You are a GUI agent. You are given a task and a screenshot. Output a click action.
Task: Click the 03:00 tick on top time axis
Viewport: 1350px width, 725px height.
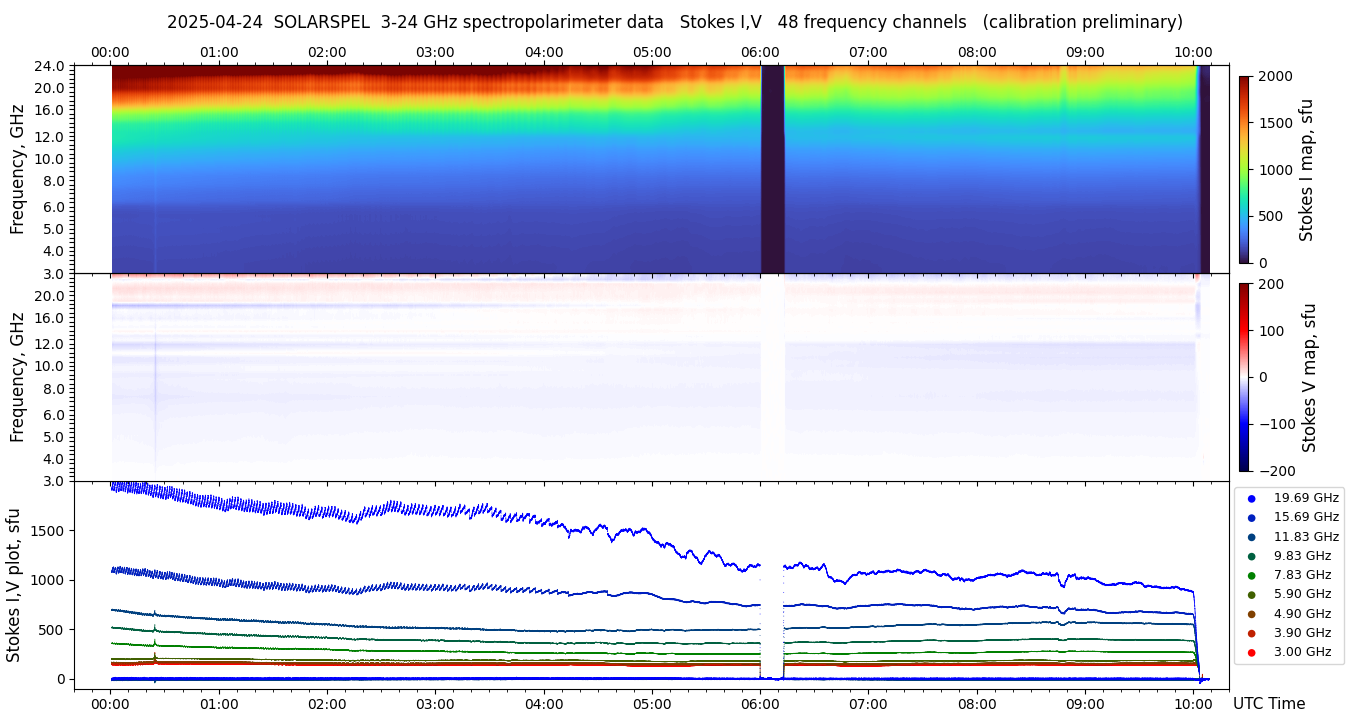435,52
